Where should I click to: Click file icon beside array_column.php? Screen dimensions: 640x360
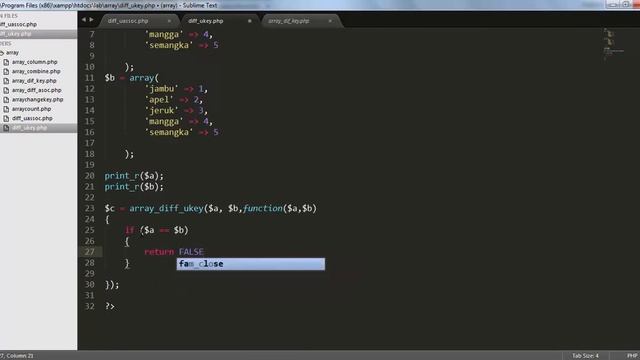click(6, 62)
